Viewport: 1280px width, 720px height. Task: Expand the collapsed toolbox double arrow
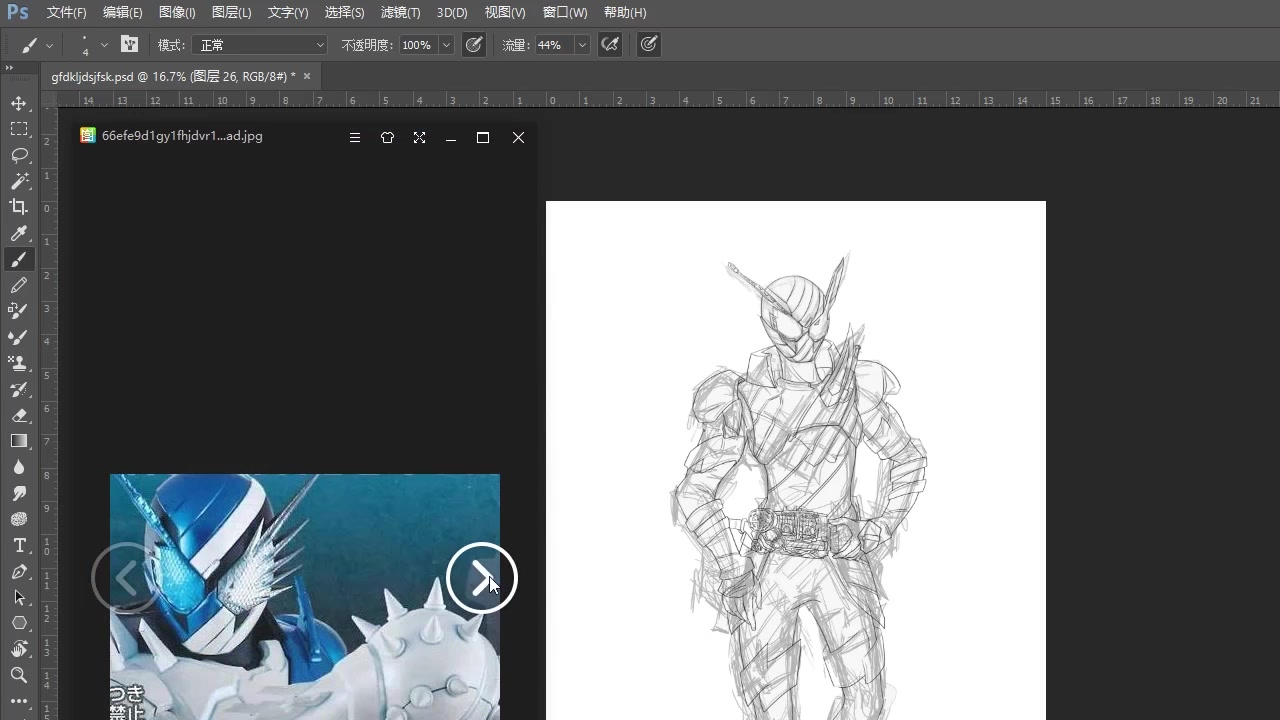pos(9,67)
